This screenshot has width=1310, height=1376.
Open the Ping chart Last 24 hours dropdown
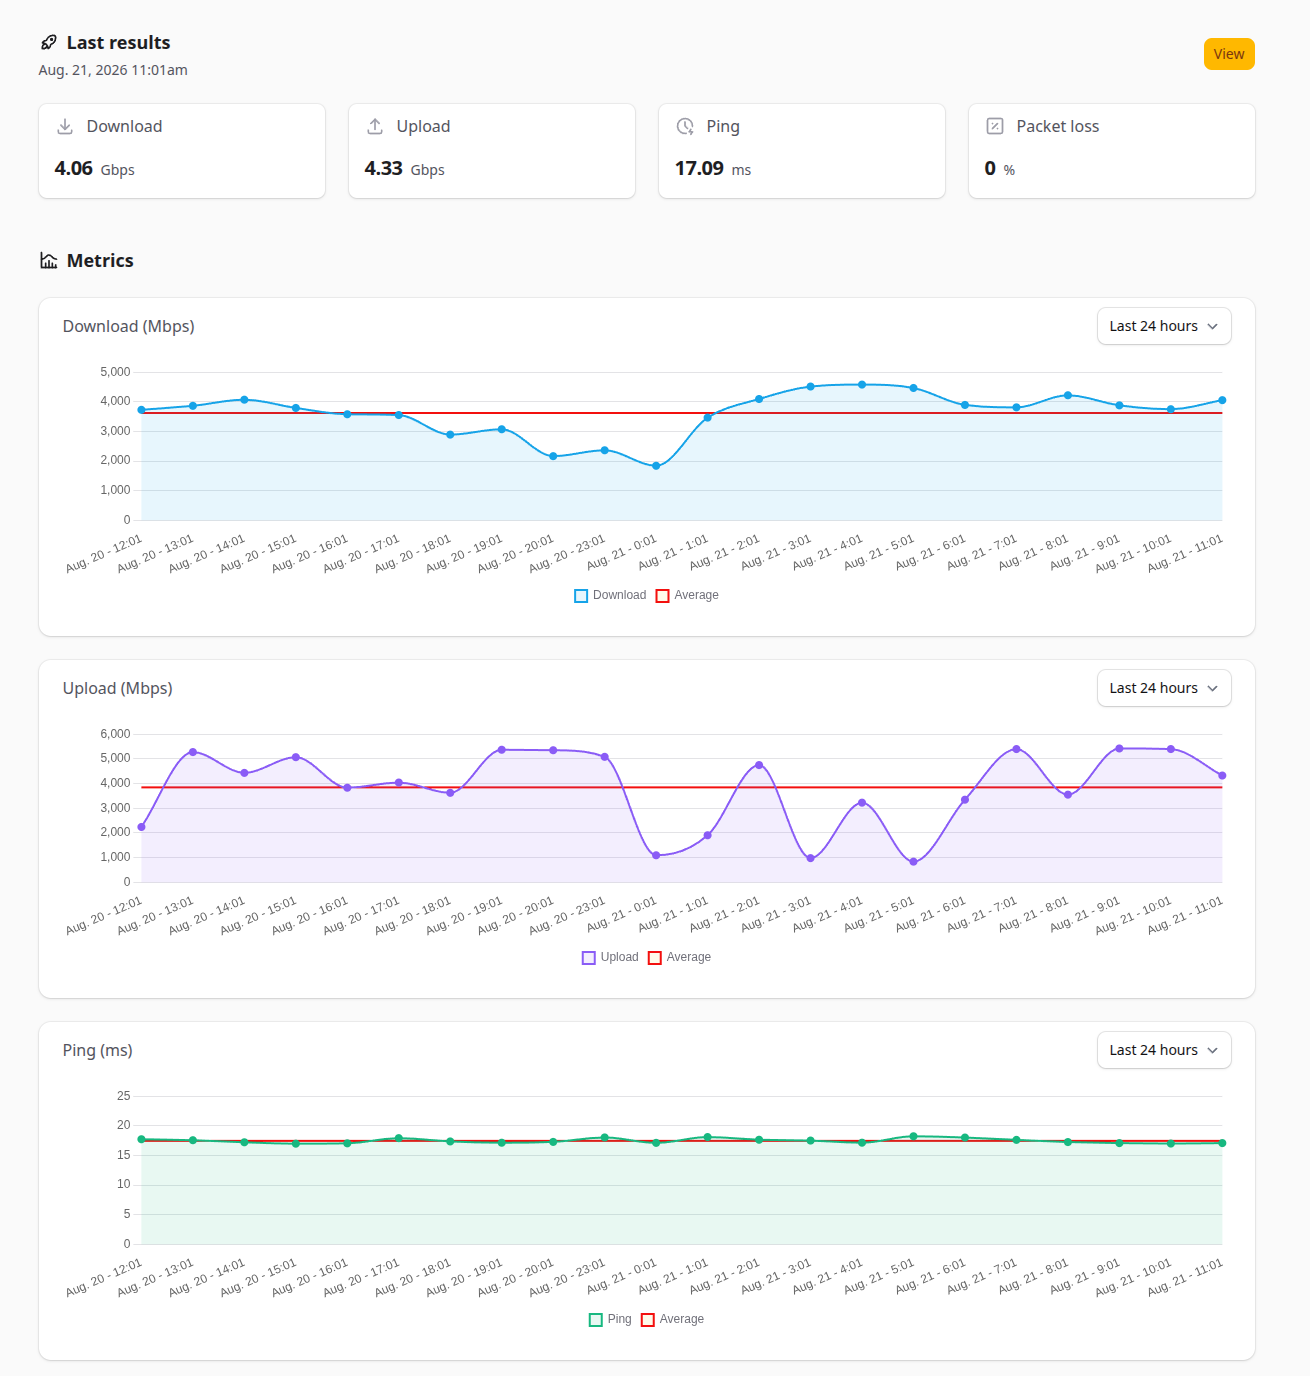pyautogui.click(x=1164, y=1050)
